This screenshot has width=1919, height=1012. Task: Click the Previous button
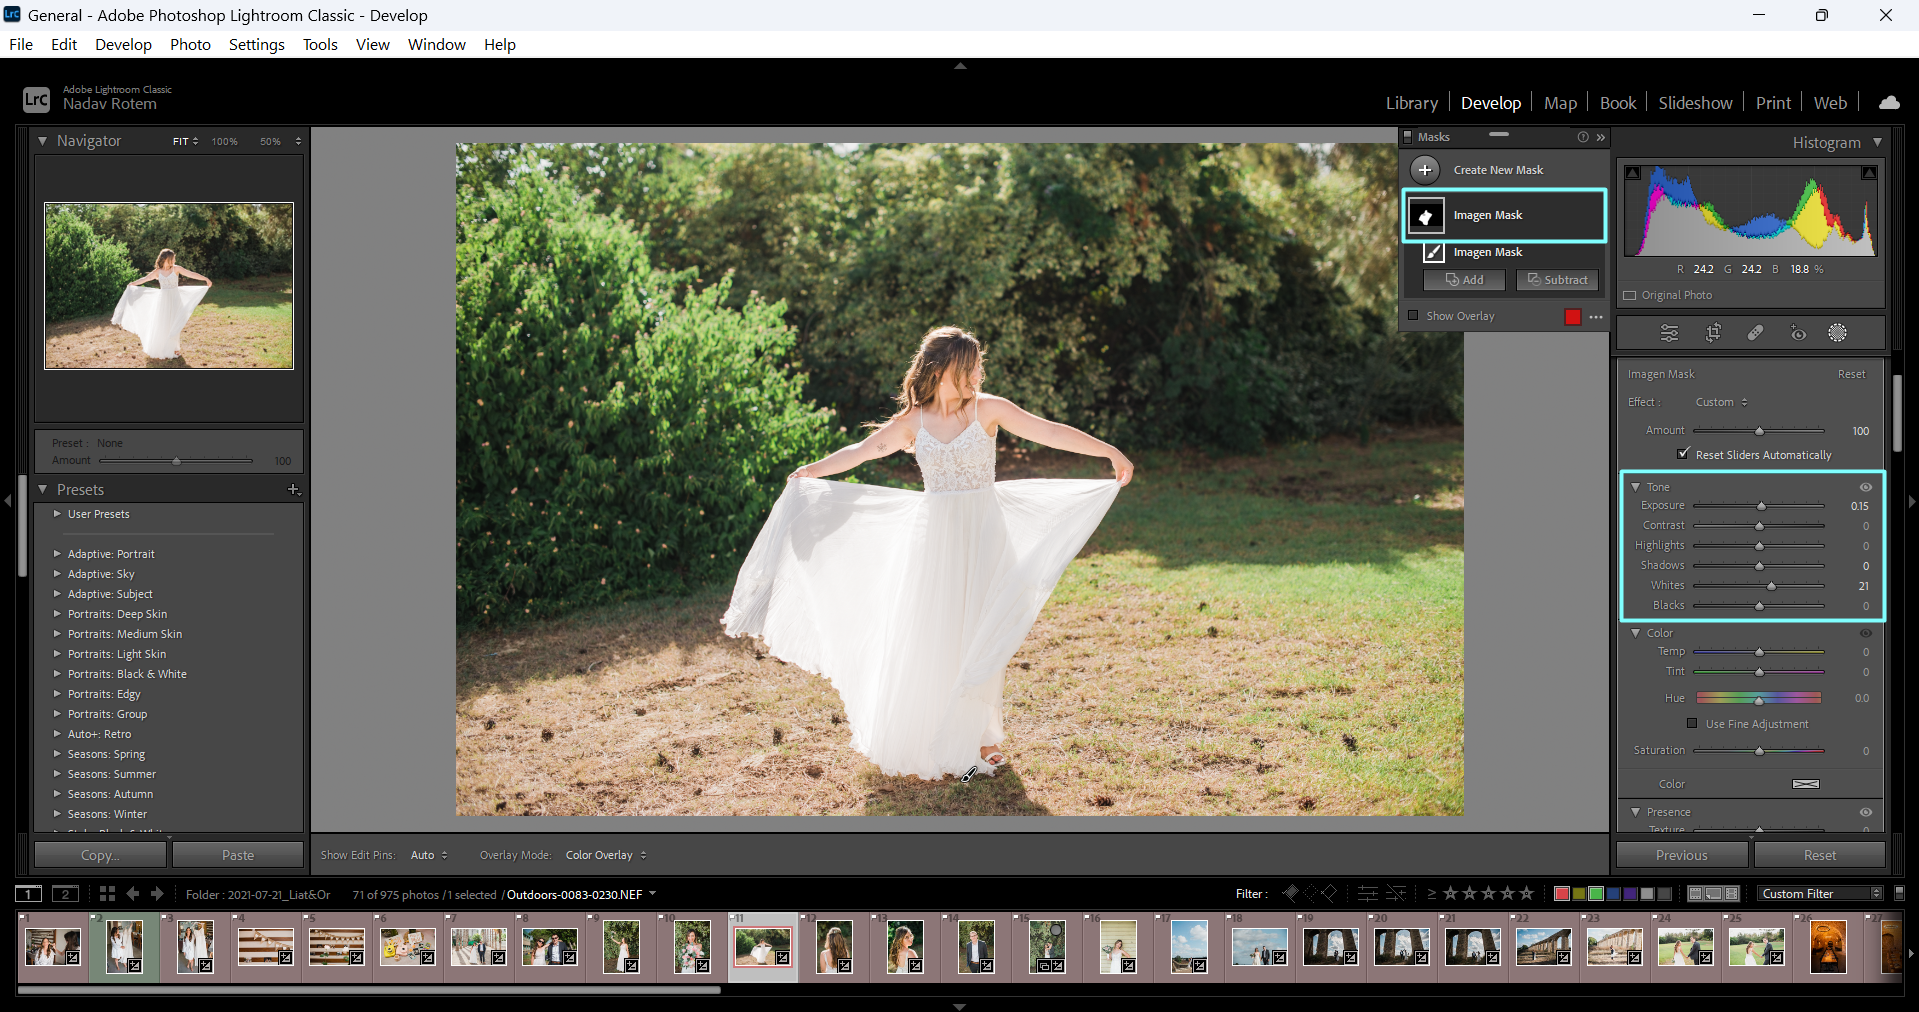1682,855
